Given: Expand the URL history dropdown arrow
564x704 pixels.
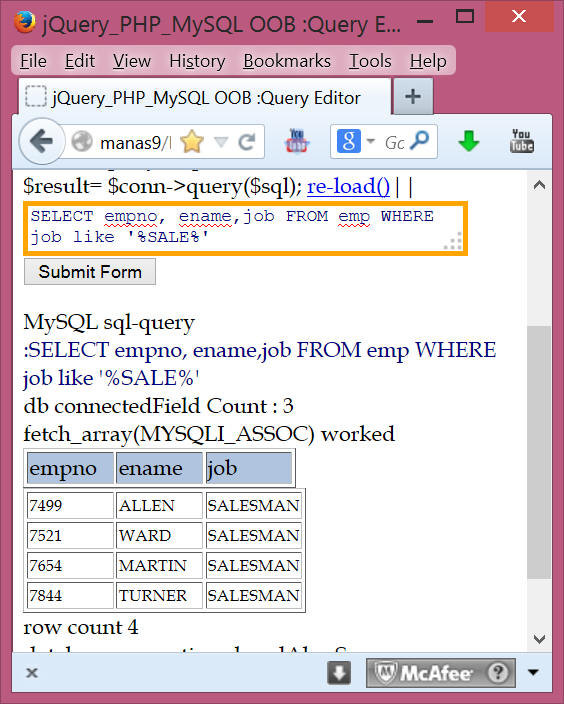Looking at the screenshot, I should click(x=220, y=142).
